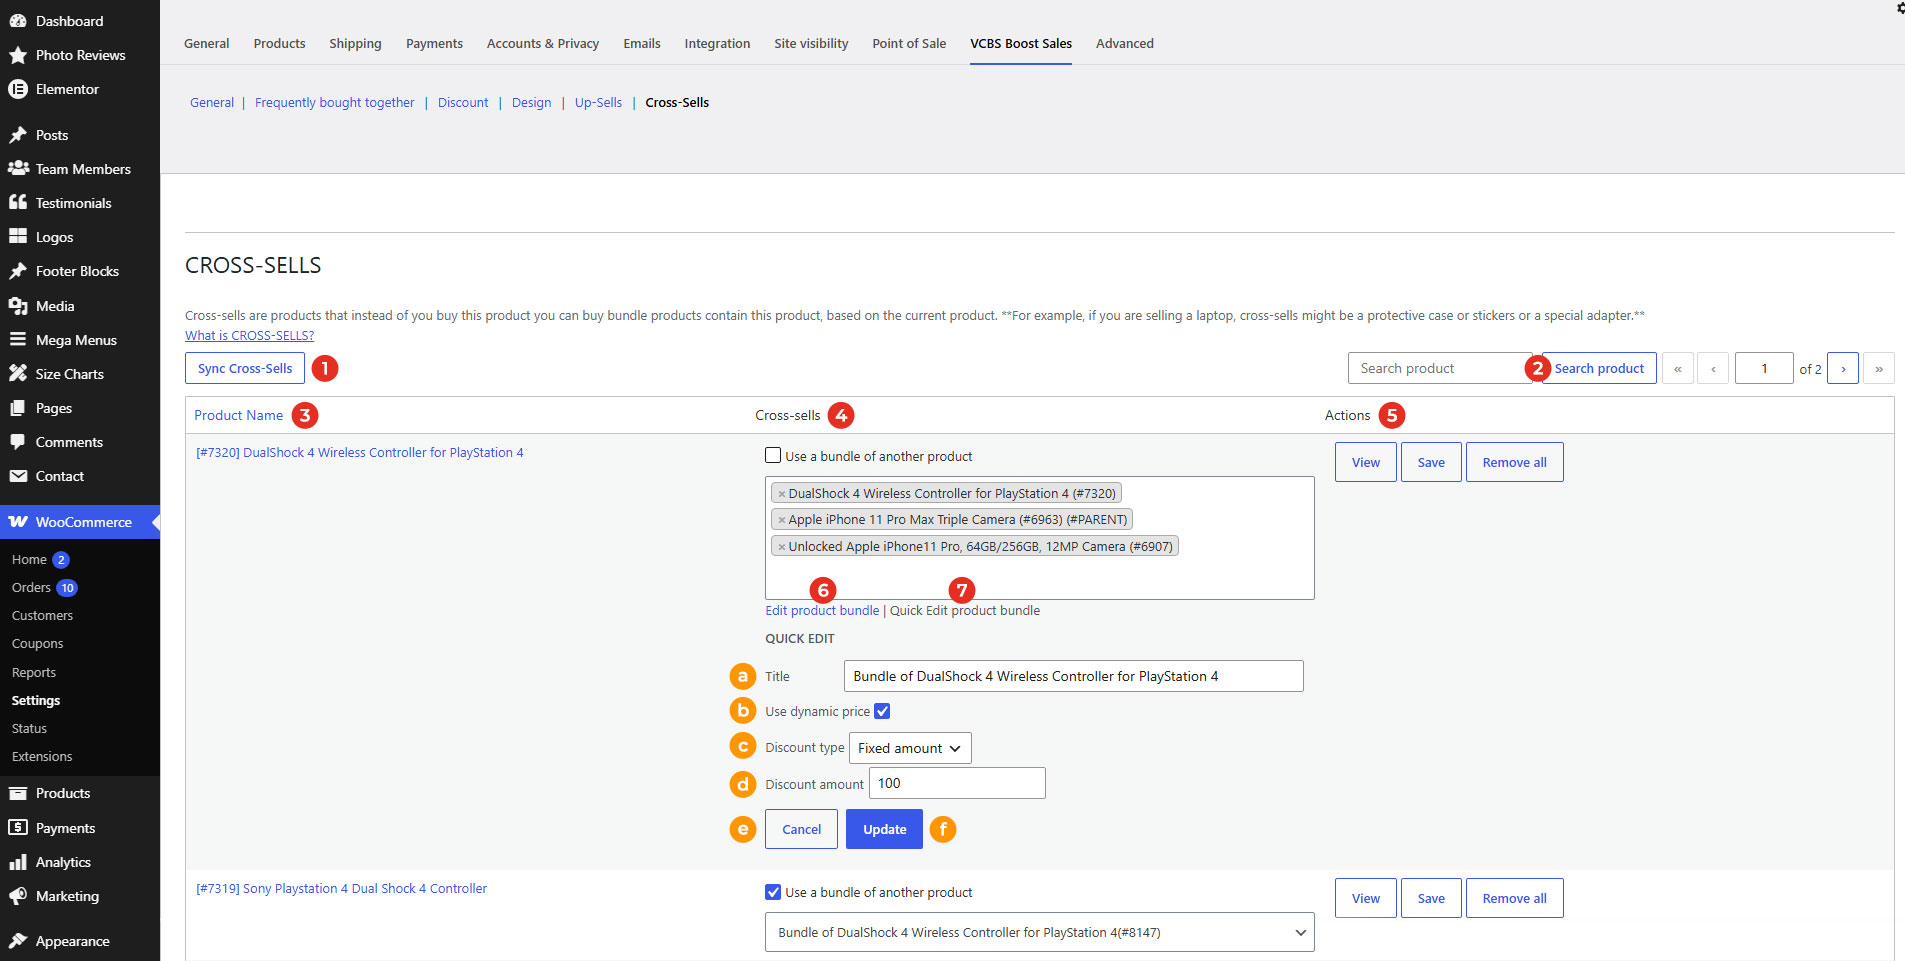This screenshot has height=961, width=1905.
Task: Click the Search product input field
Action: point(1438,368)
